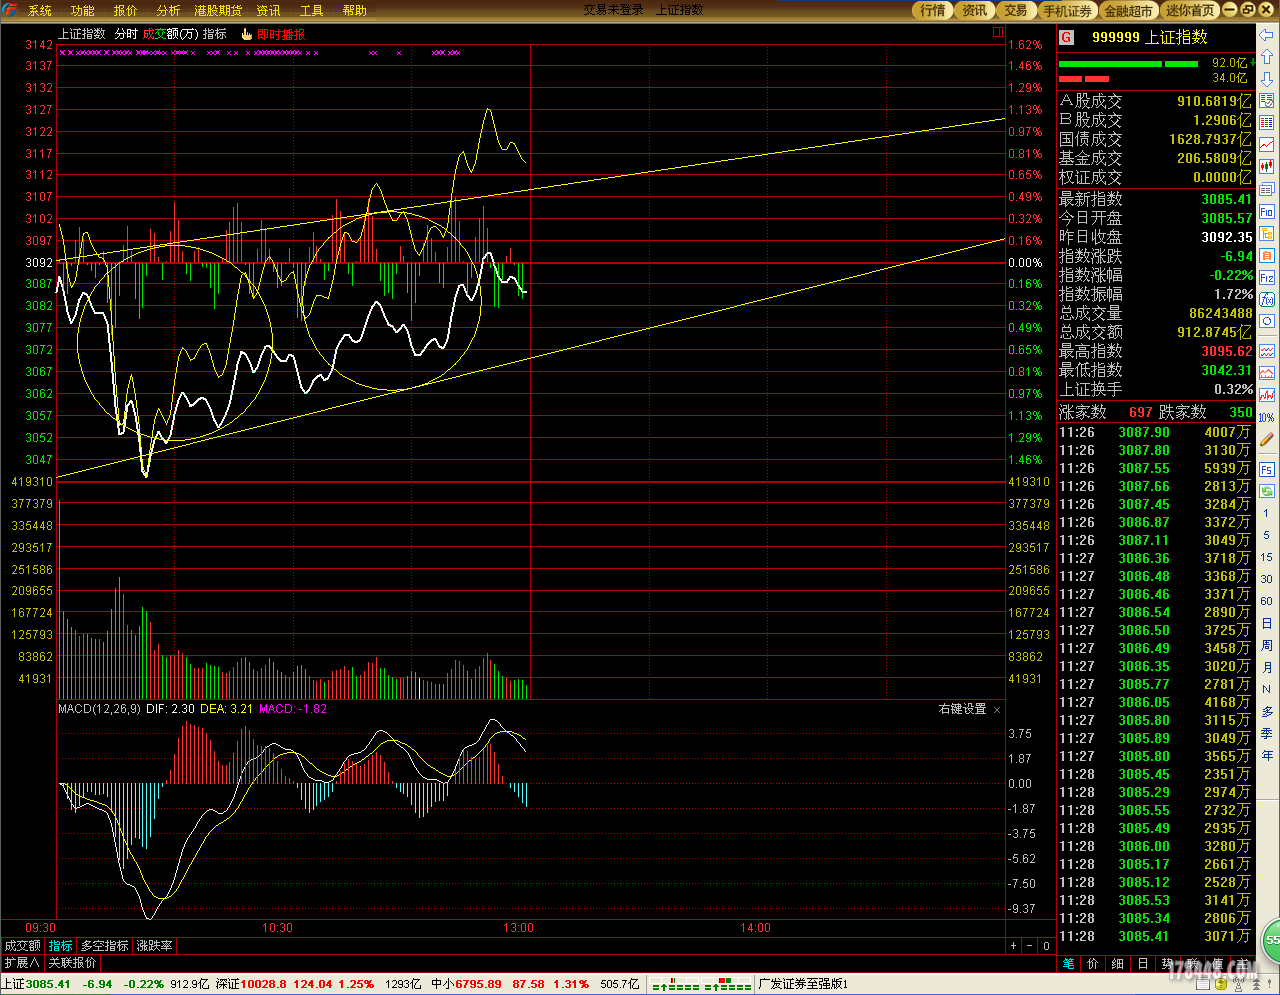
Task: Select the 多空指标 bottom tab
Action: (105, 945)
